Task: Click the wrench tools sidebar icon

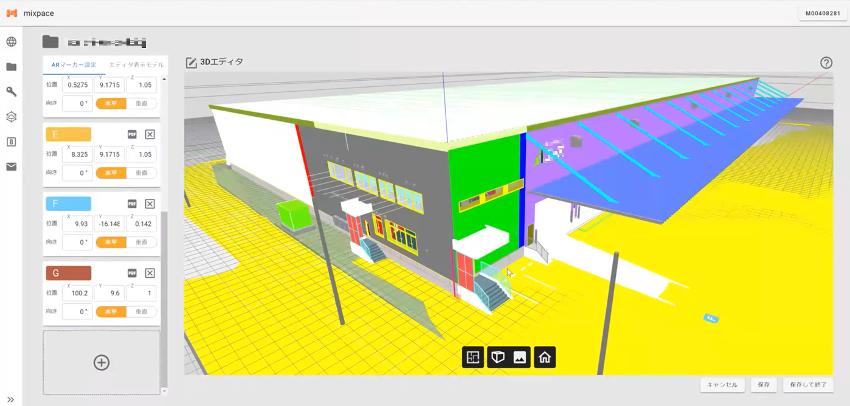Action: (12, 91)
